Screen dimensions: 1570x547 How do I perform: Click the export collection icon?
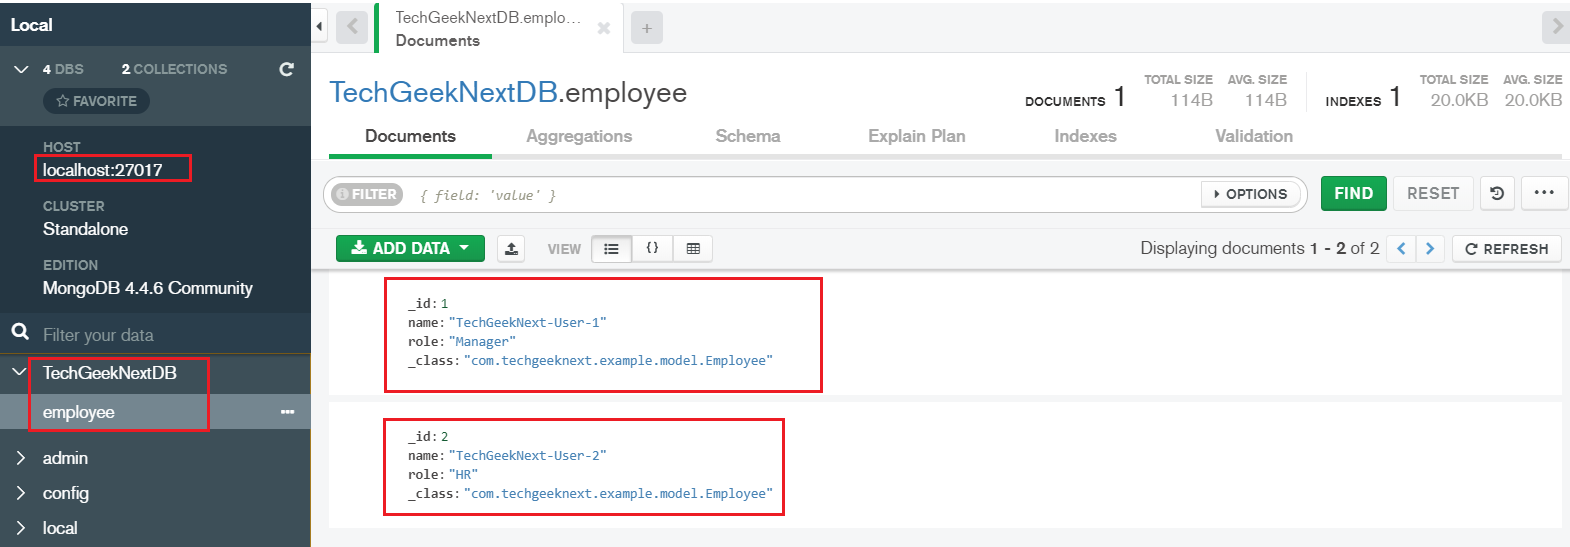511,248
